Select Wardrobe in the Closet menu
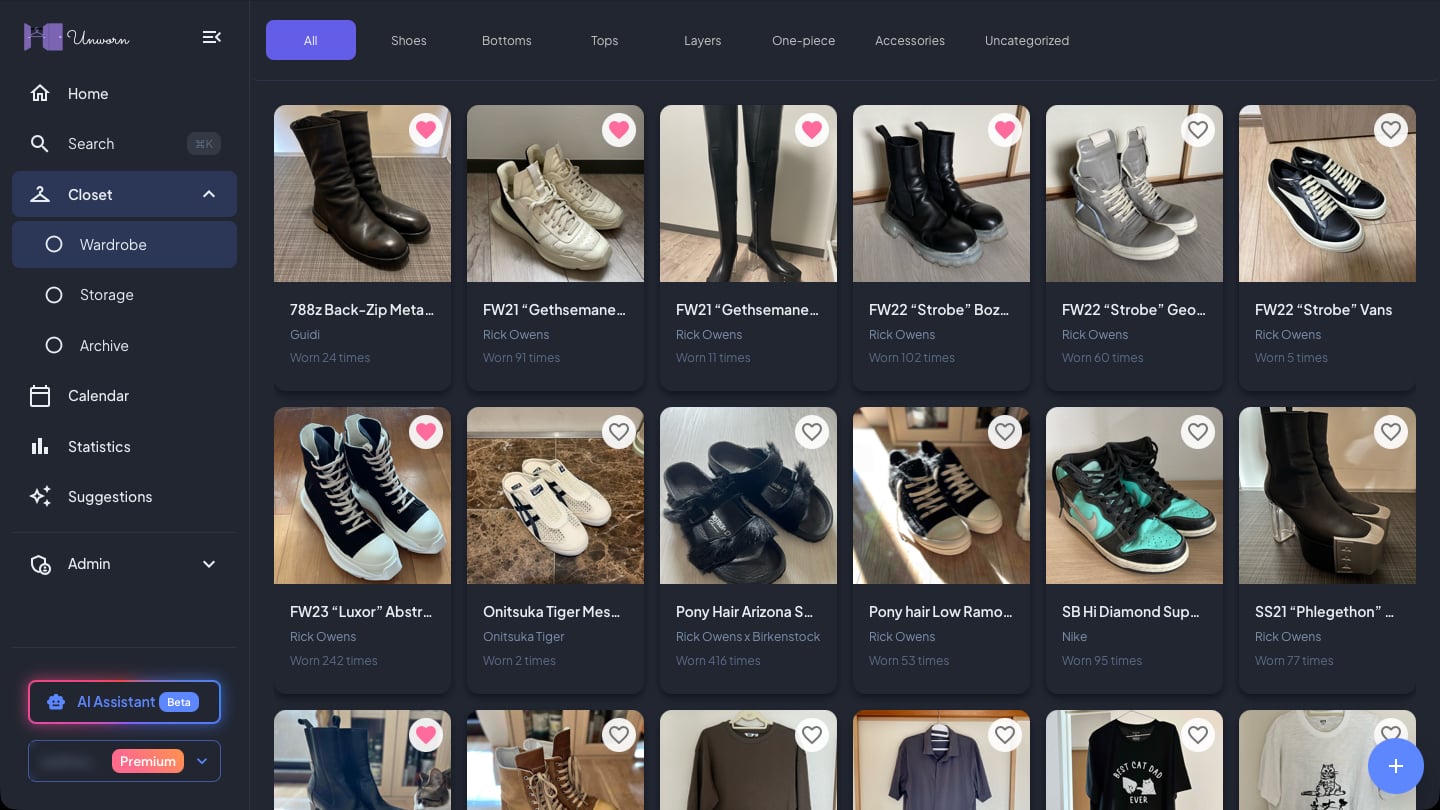The height and width of the screenshot is (810, 1440). pos(124,245)
